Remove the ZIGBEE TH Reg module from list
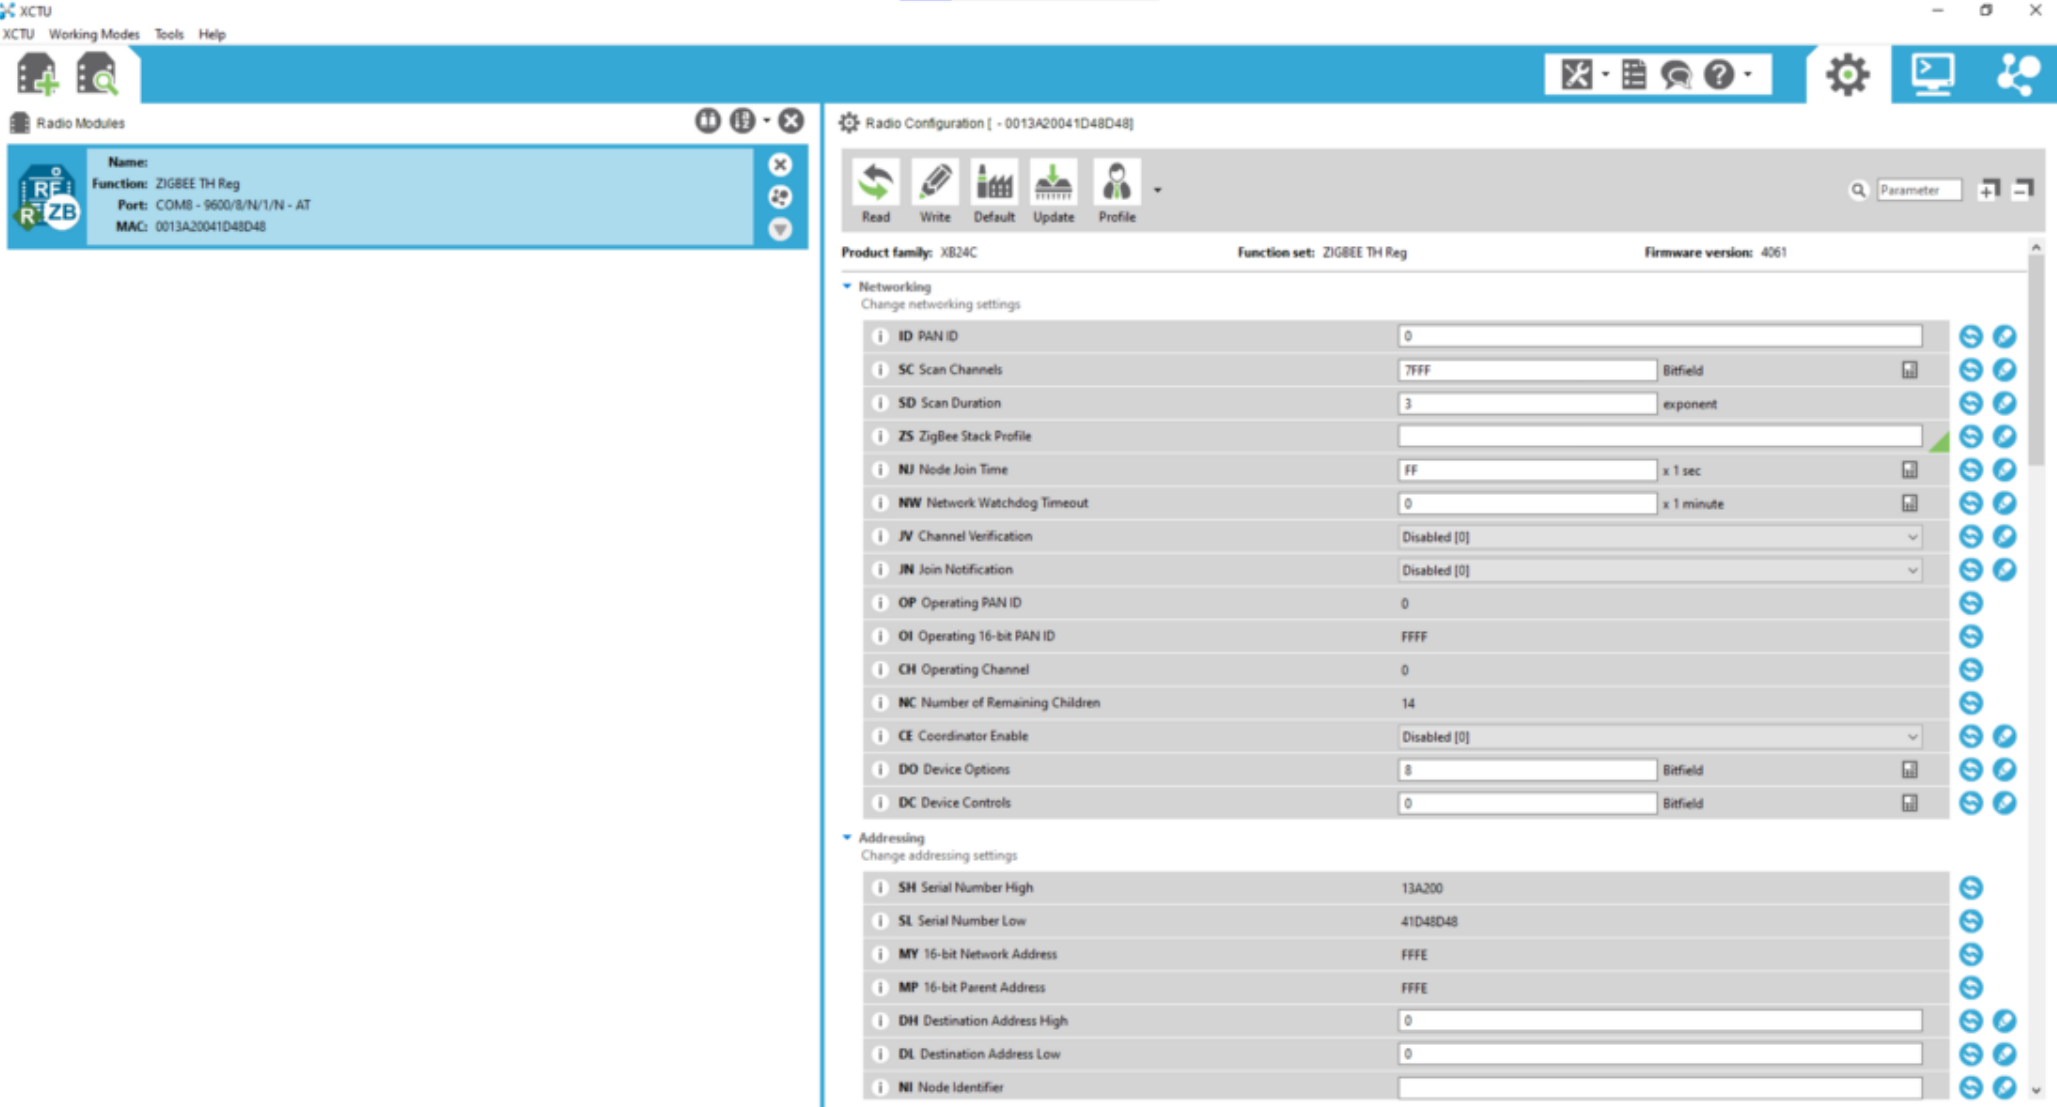Screen dimensions: 2057x1107 (780, 165)
